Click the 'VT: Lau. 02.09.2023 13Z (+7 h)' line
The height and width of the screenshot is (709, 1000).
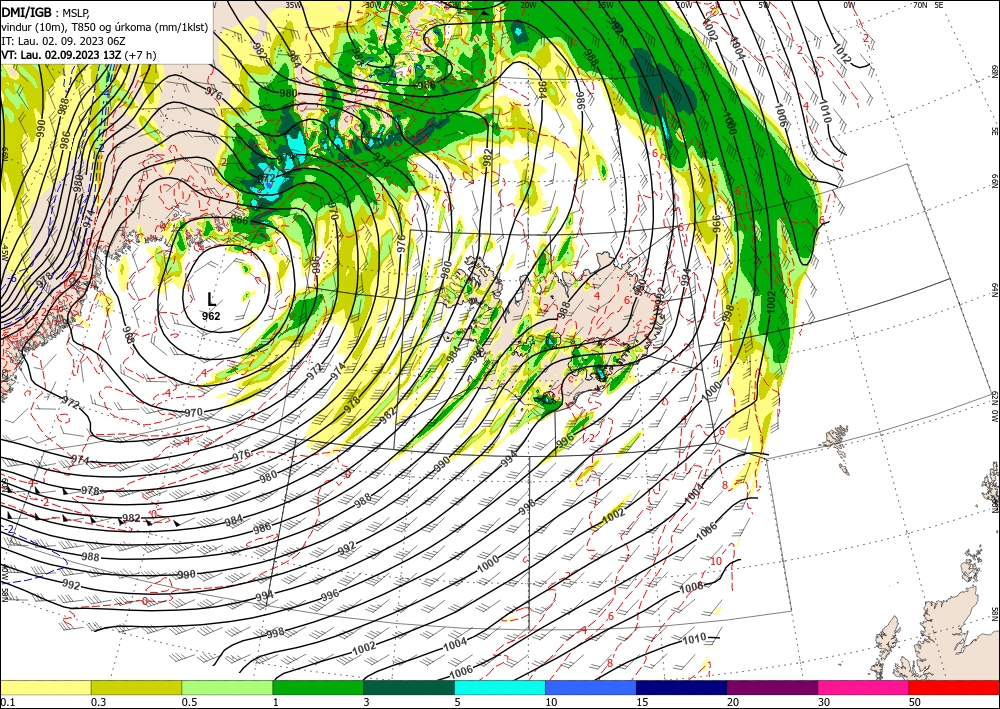point(78,55)
